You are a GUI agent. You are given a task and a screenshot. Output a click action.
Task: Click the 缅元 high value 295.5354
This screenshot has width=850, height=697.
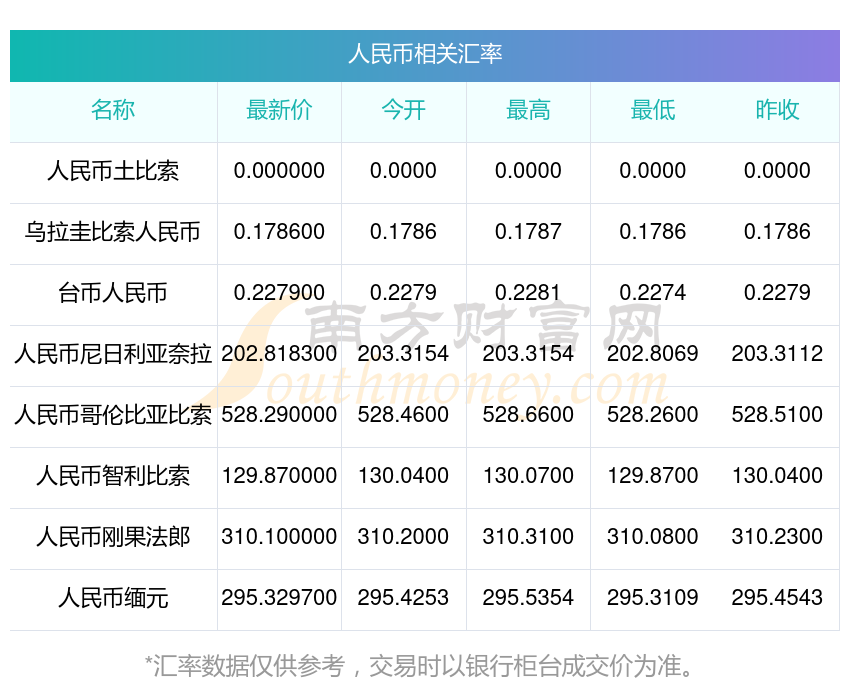coord(528,598)
